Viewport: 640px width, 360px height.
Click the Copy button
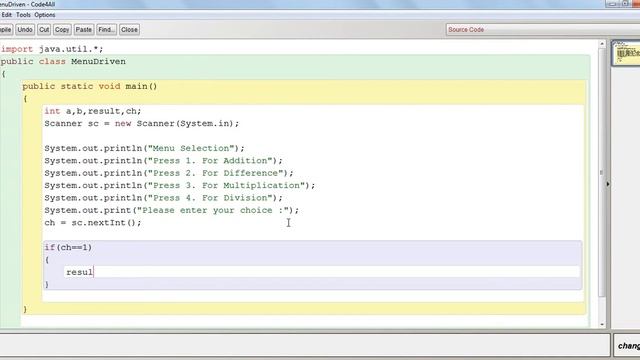pyautogui.click(x=62, y=29)
